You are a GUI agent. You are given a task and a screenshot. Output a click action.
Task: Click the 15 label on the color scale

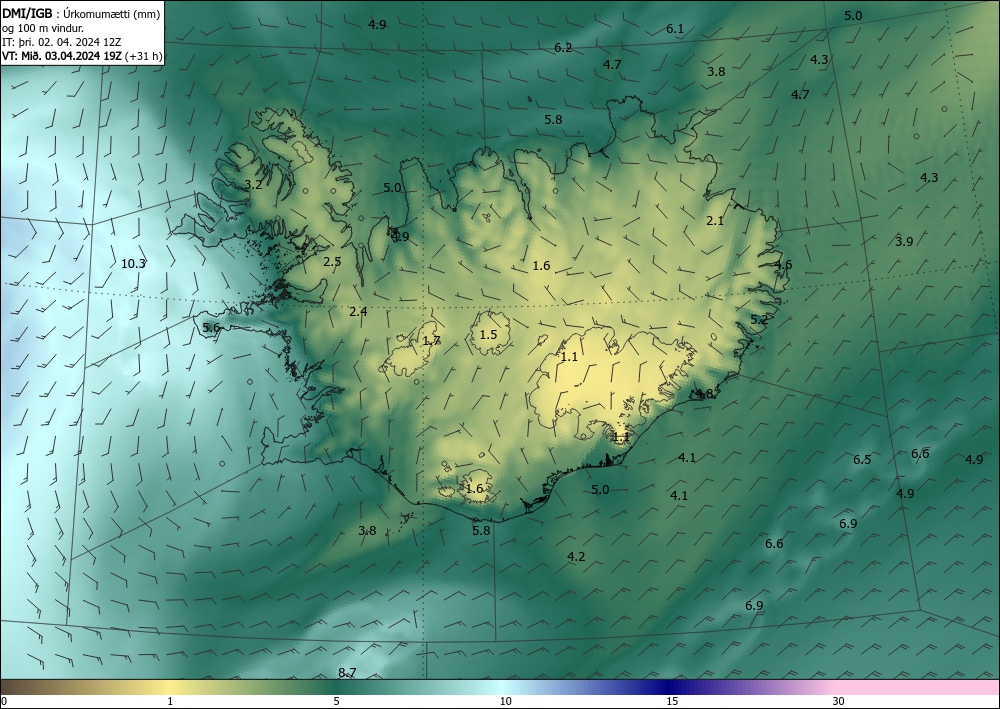tap(672, 701)
